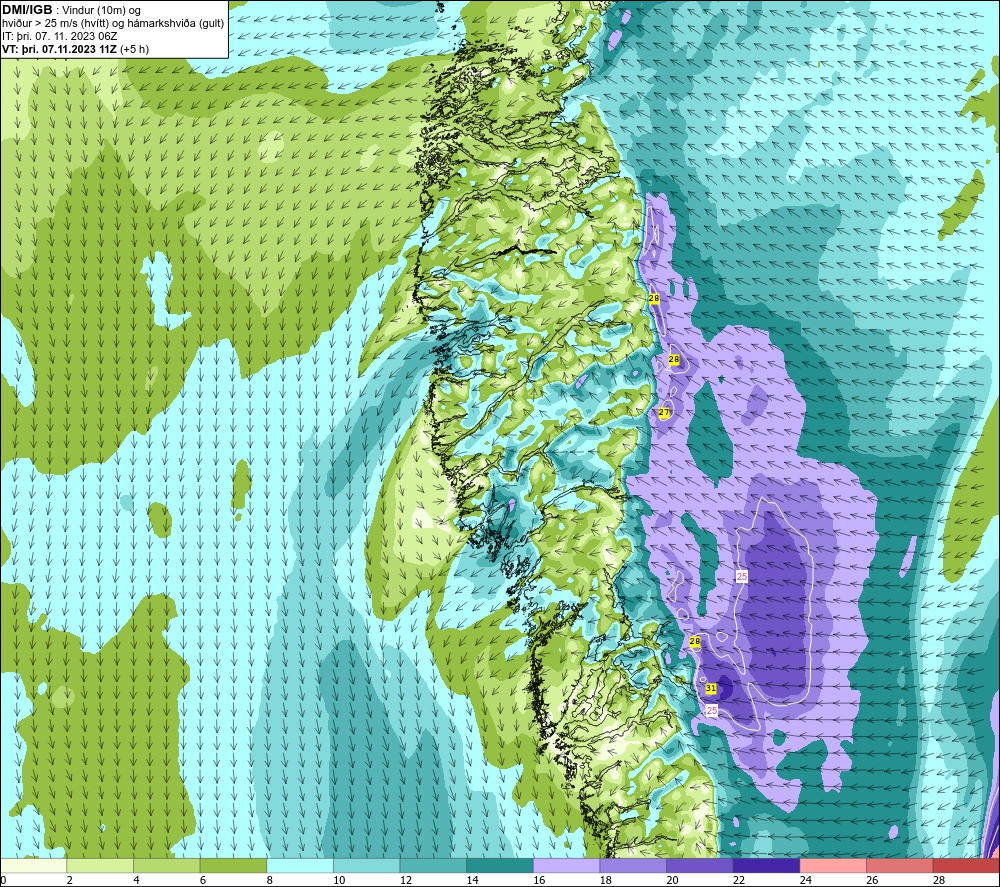
Task: Click the legend tick number 28
Action: click(939, 880)
